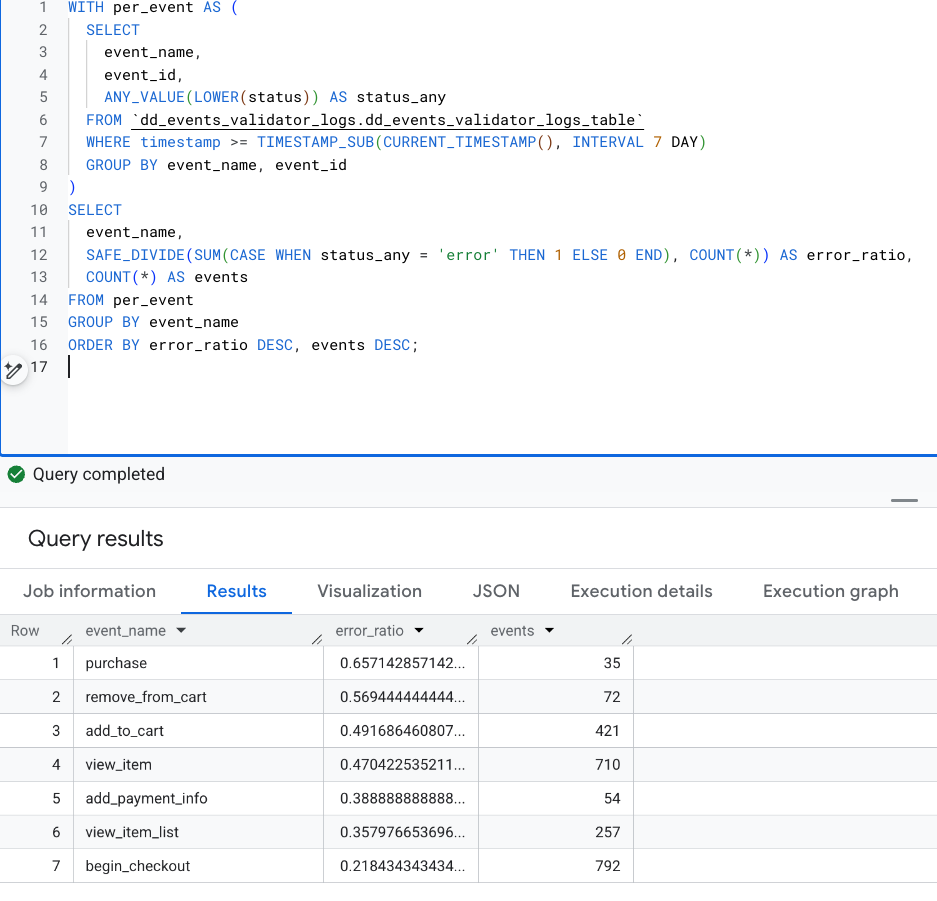Click the Row column resize handle

coord(67,639)
